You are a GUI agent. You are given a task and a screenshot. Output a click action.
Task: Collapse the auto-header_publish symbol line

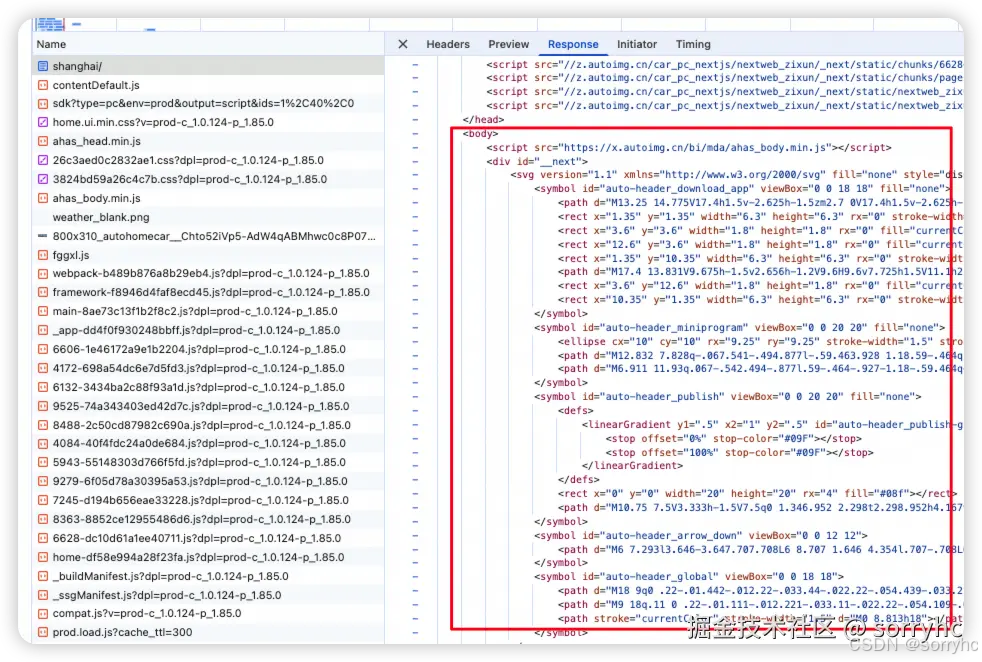[415, 396]
